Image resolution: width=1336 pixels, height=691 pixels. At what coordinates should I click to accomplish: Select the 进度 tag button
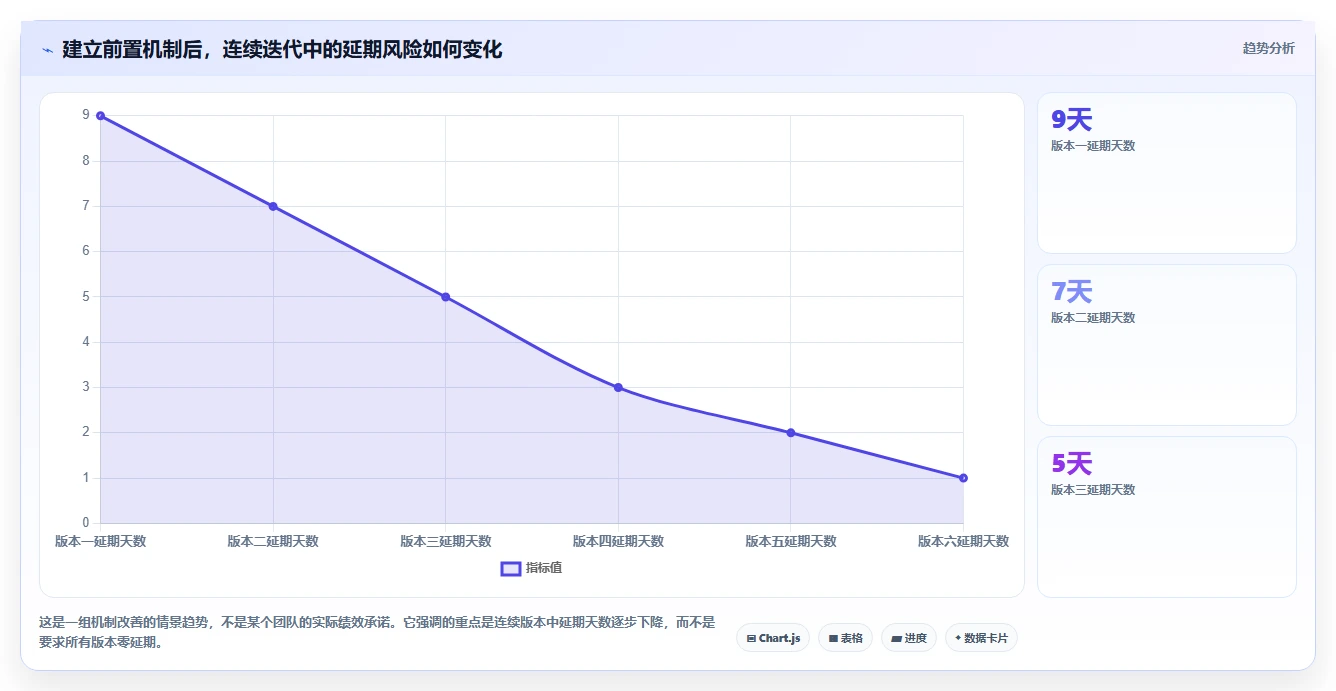pyautogui.click(x=909, y=638)
